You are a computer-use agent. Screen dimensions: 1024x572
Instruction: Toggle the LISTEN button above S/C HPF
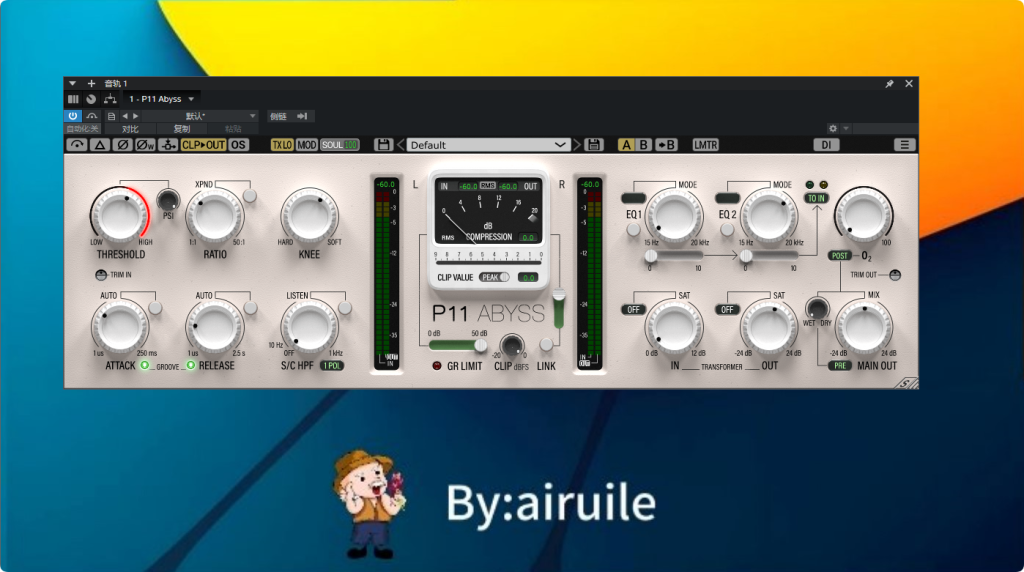click(345, 307)
